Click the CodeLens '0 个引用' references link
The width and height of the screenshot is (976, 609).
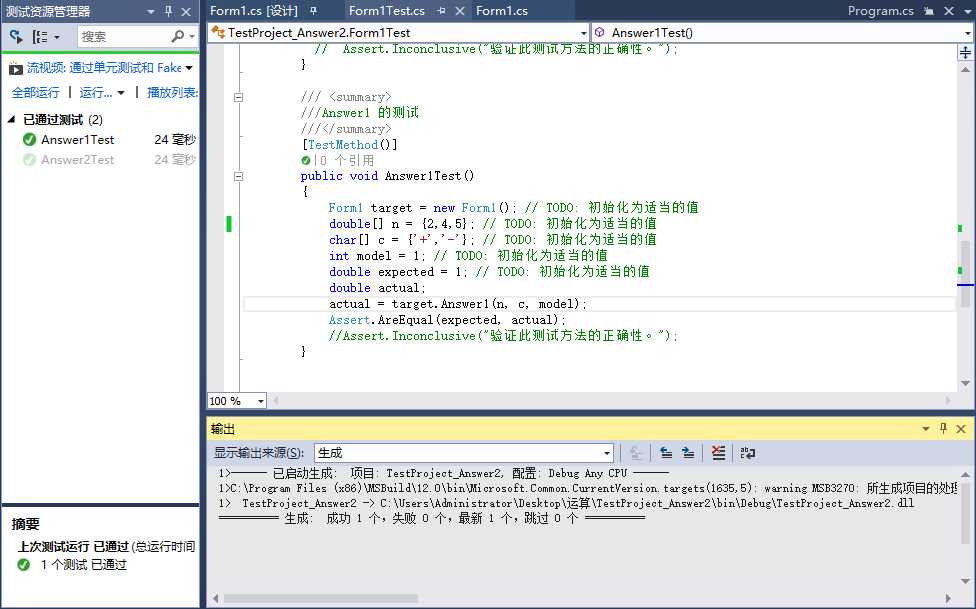[x=347, y=161]
